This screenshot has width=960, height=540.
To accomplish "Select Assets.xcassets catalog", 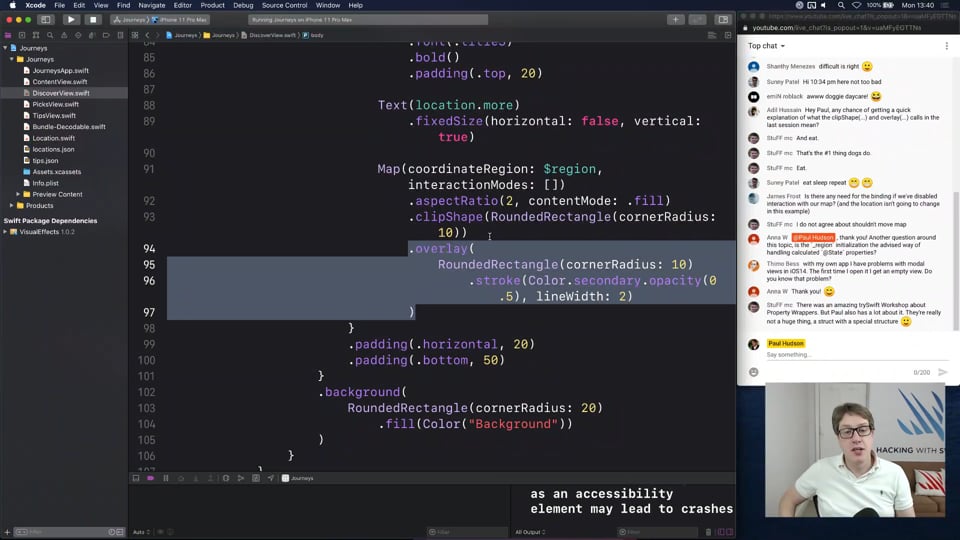I will pos(56,172).
